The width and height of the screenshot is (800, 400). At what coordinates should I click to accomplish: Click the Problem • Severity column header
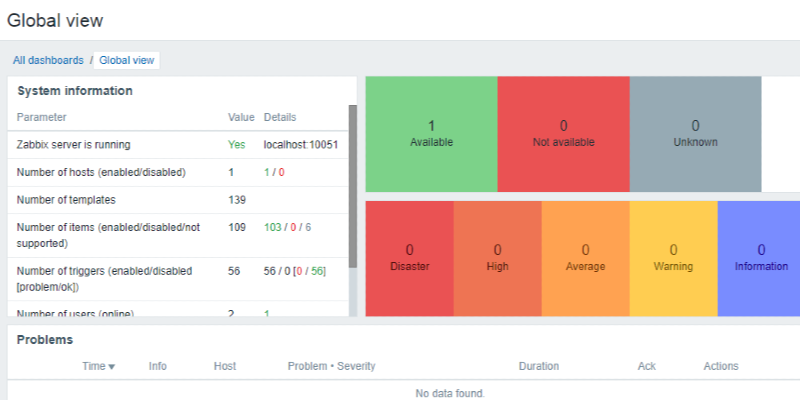pos(331,366)
